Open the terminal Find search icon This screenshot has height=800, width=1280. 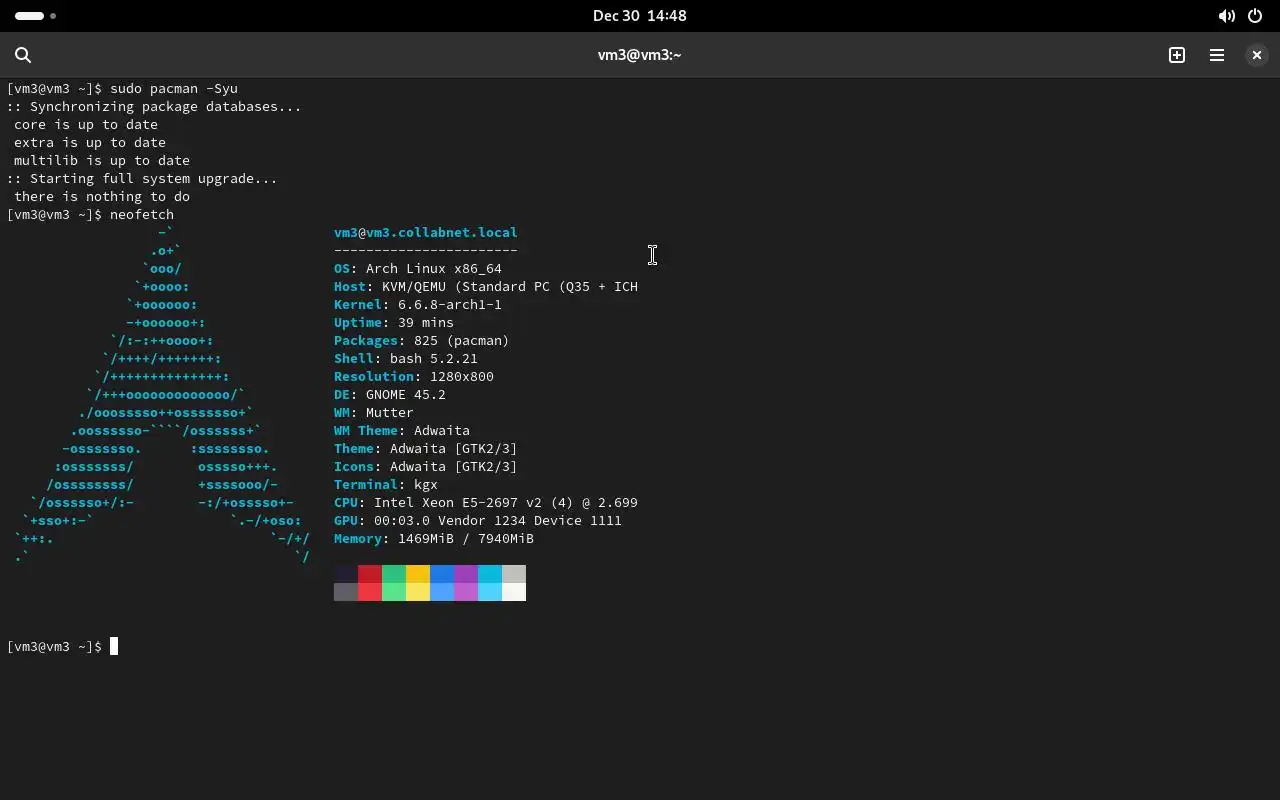[23, 55]
